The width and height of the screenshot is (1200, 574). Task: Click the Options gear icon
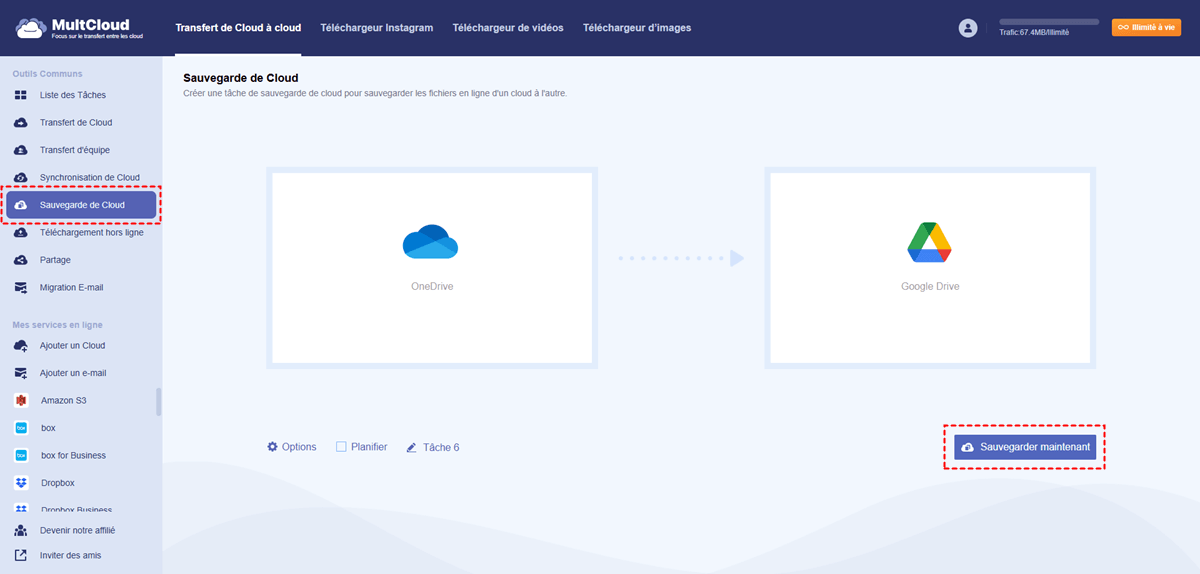(x=272, y=447)
